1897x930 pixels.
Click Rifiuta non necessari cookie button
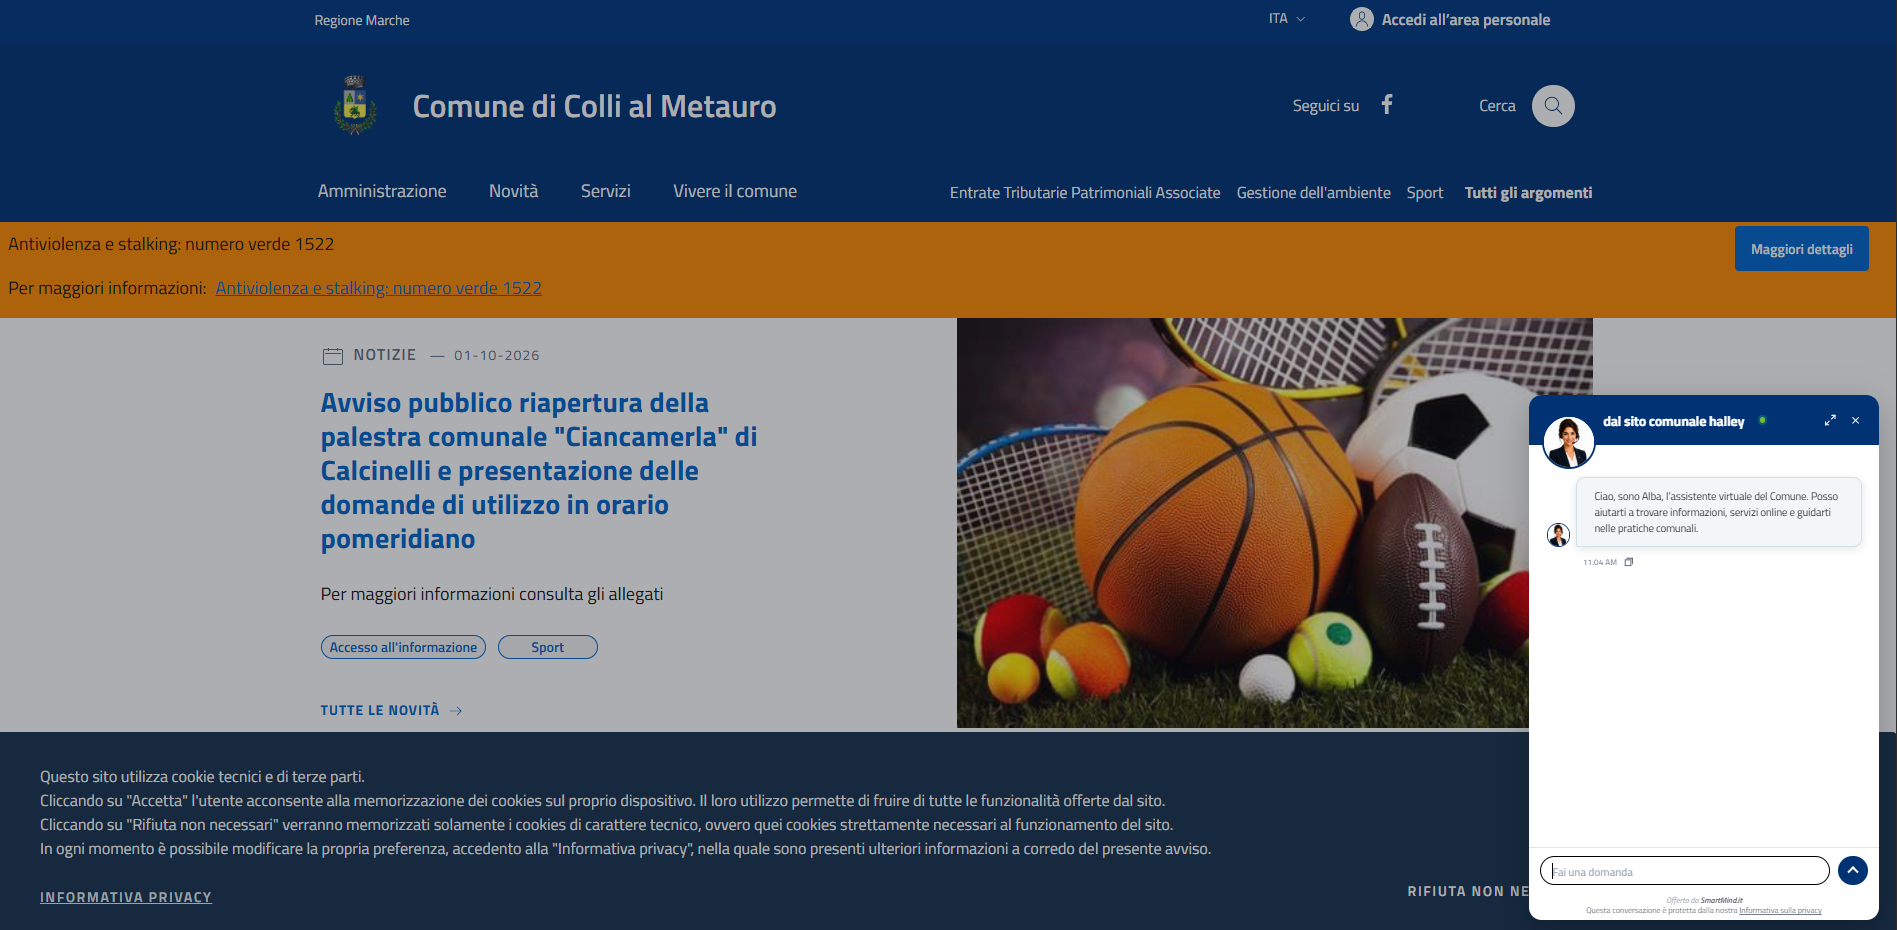1467,891
